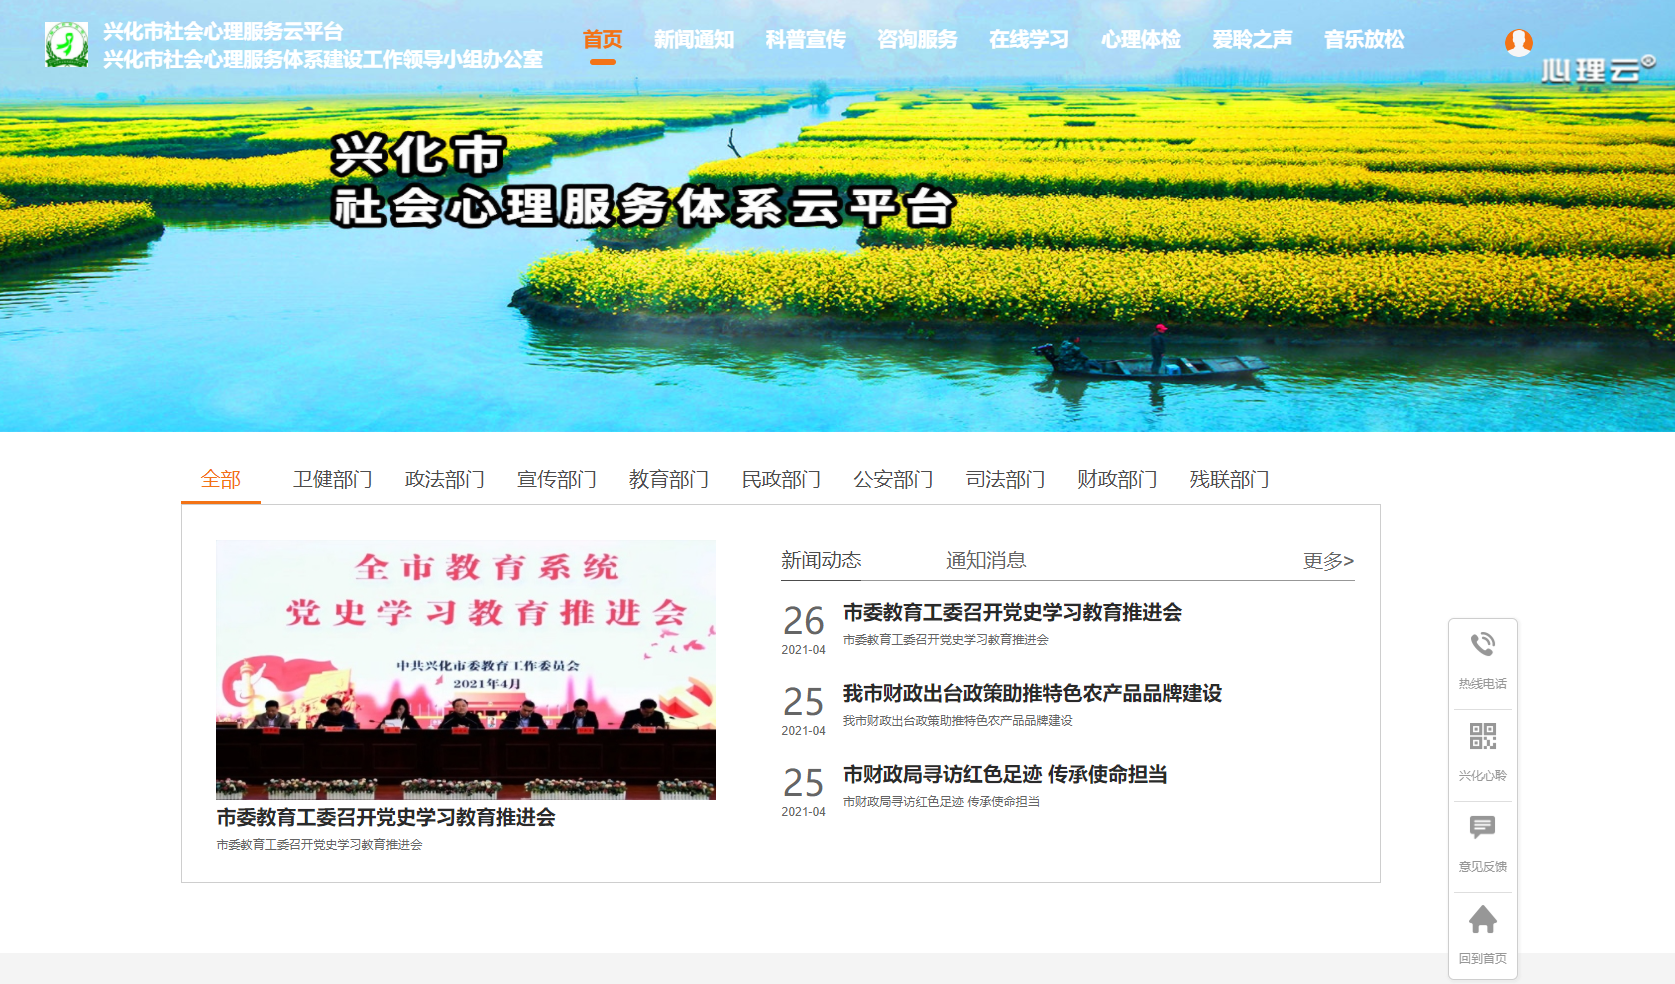This screenshot has height=984, width=1675.
Task: Click the green ribbon site logo
Action: click(67, 45)
